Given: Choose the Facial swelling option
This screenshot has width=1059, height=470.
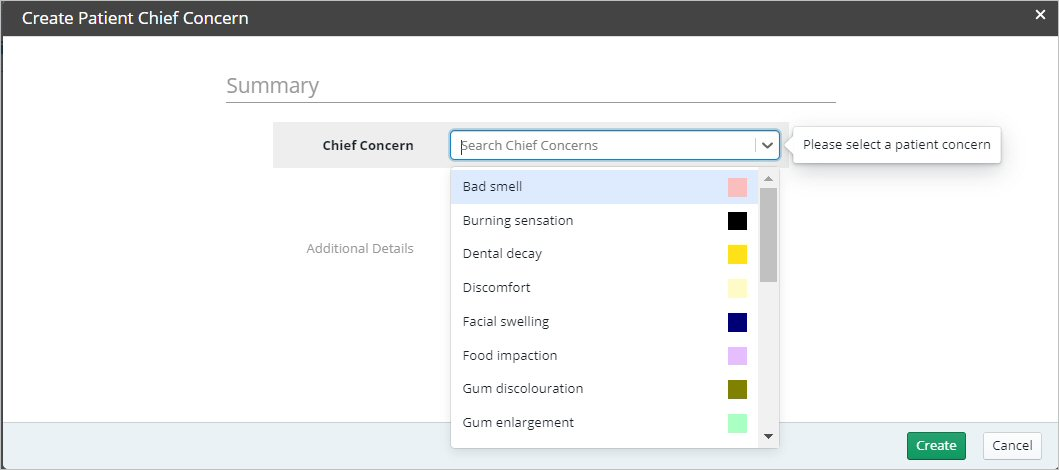Looking at the screenshot, I should [x=604, y=322].
